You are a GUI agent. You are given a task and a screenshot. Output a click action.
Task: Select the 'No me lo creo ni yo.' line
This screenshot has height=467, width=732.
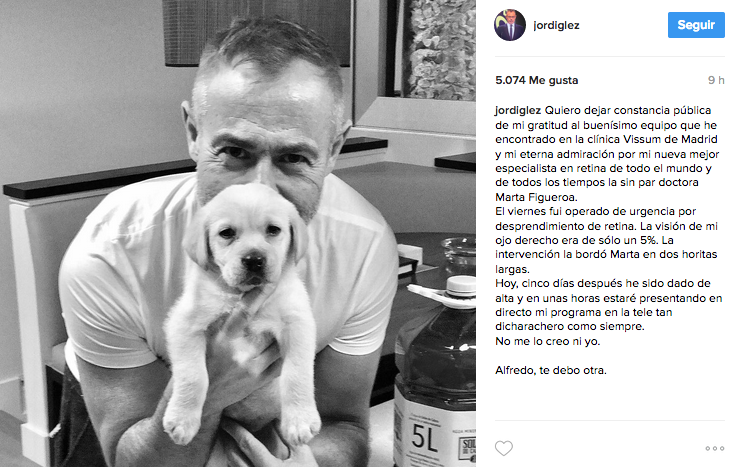[548, 341]
